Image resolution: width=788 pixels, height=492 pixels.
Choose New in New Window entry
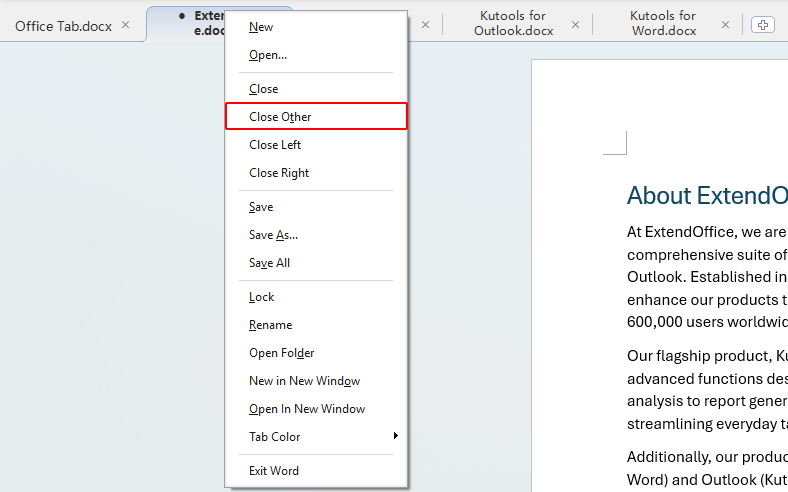tap(316, 381)
